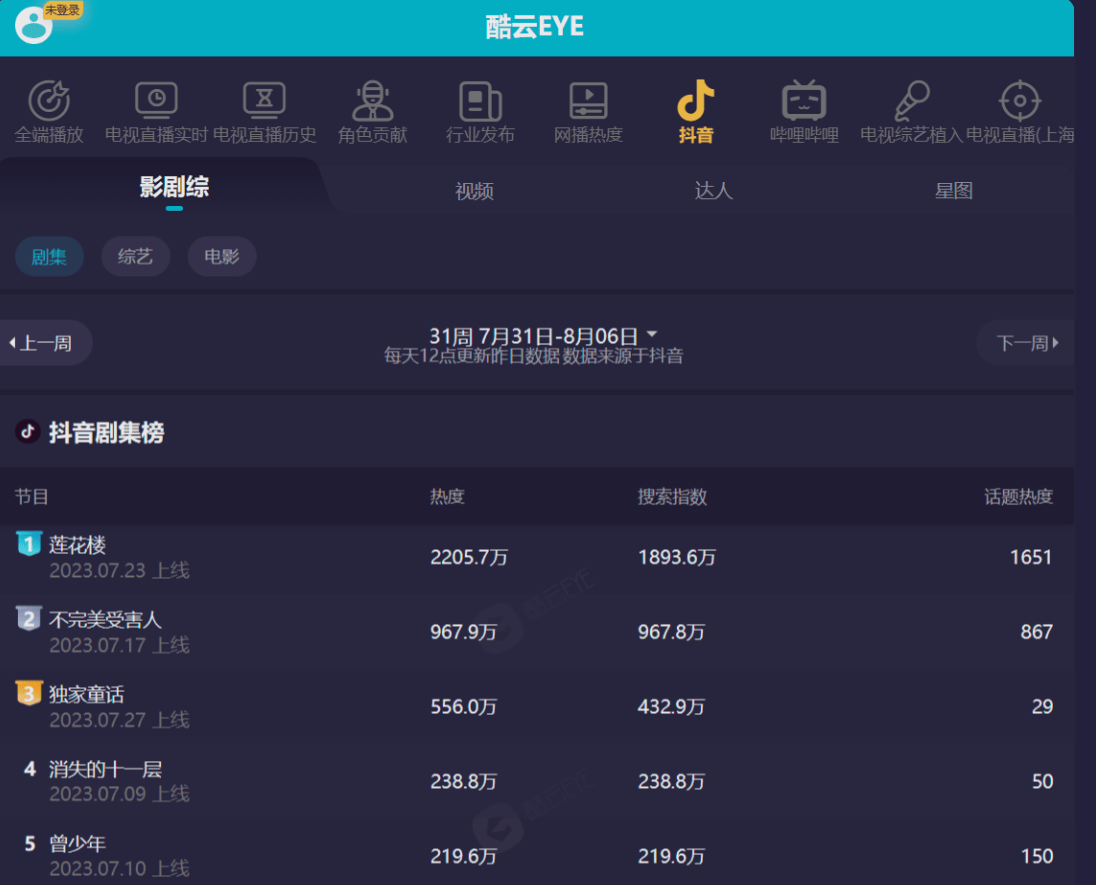Open the 星图 tab
Viewport: 1096px width, 885px height.
[953, 191]
